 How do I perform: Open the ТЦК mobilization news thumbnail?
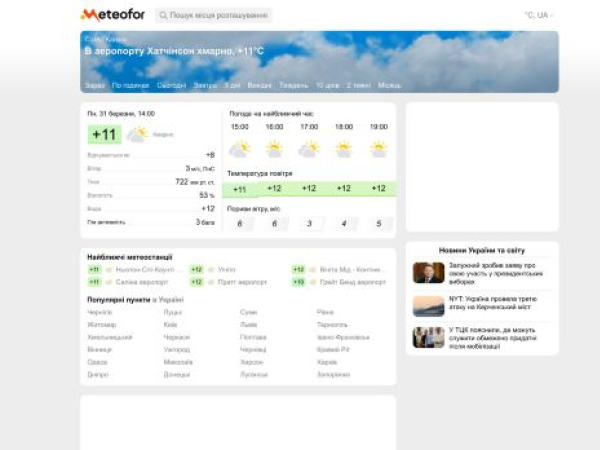(429, 337)
